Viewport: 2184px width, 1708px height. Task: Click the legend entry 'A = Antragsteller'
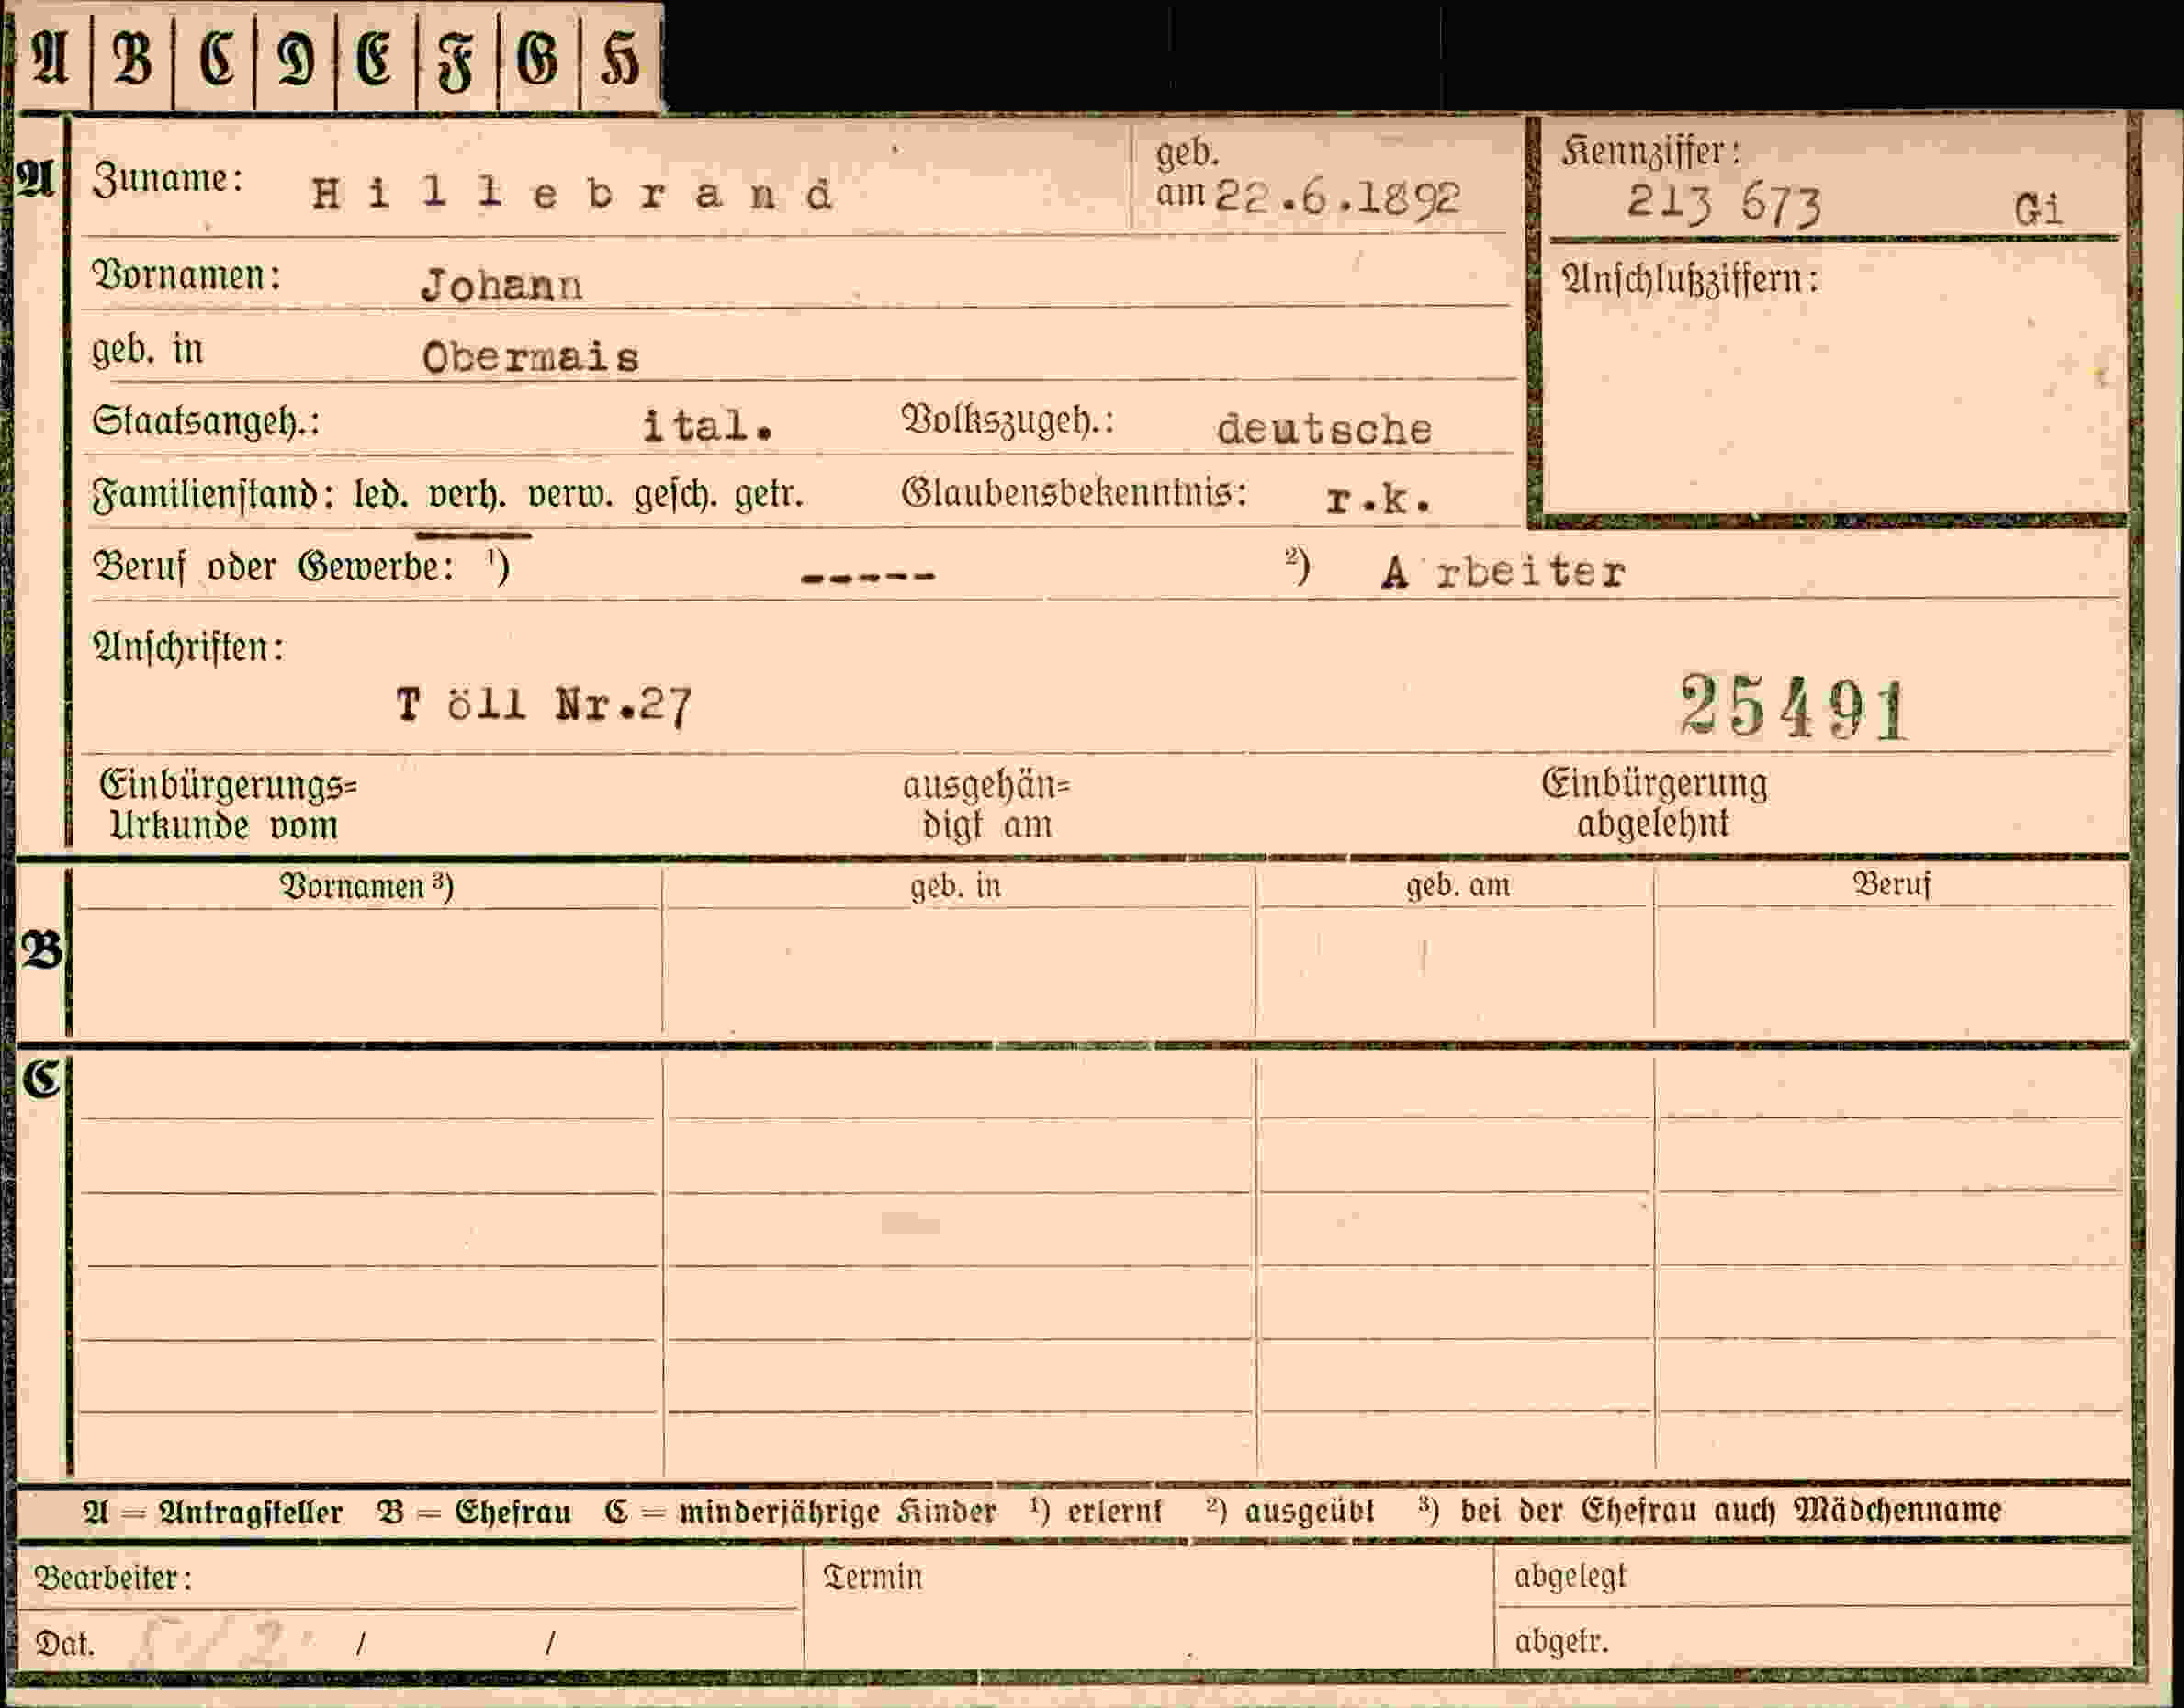[x=213, y=1511]
